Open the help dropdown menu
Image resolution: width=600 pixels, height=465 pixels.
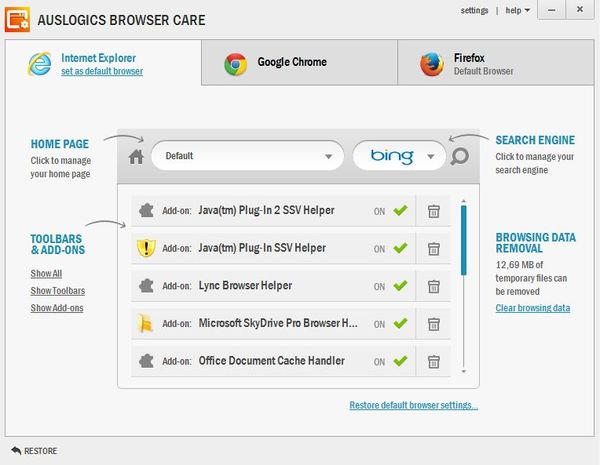(x=518, y=10)
